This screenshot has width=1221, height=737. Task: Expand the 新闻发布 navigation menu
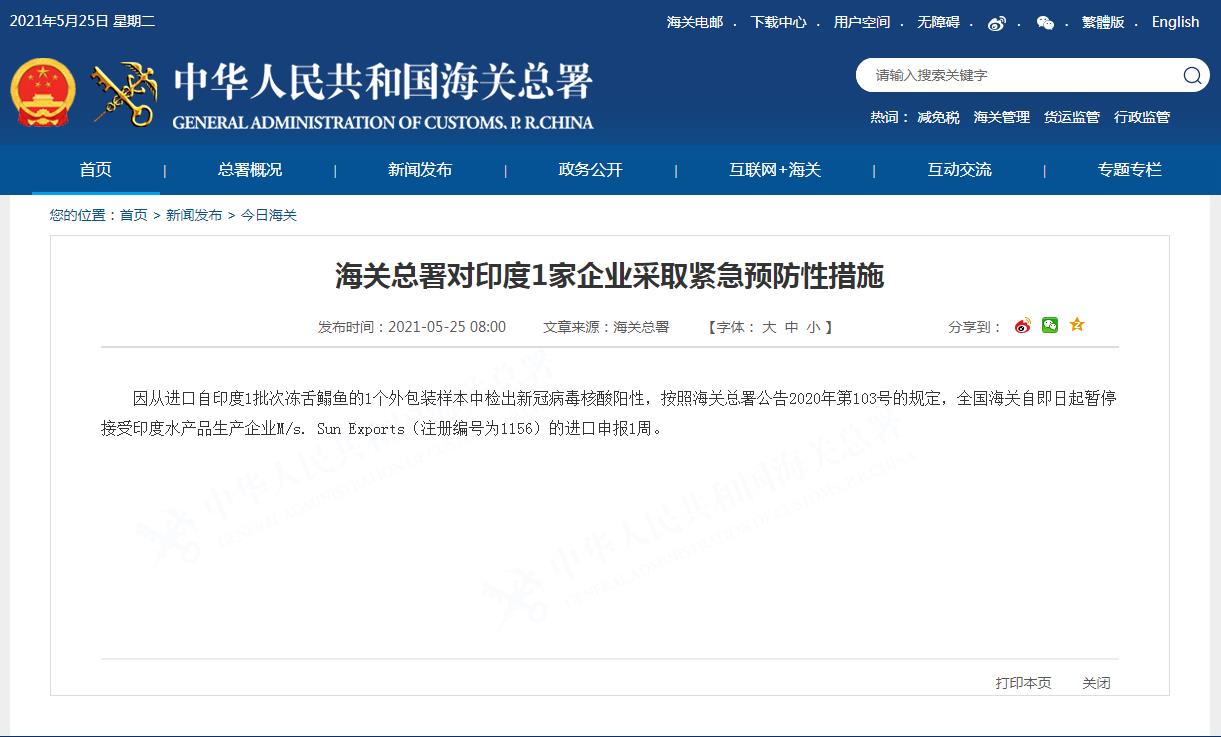click(420, 170)
